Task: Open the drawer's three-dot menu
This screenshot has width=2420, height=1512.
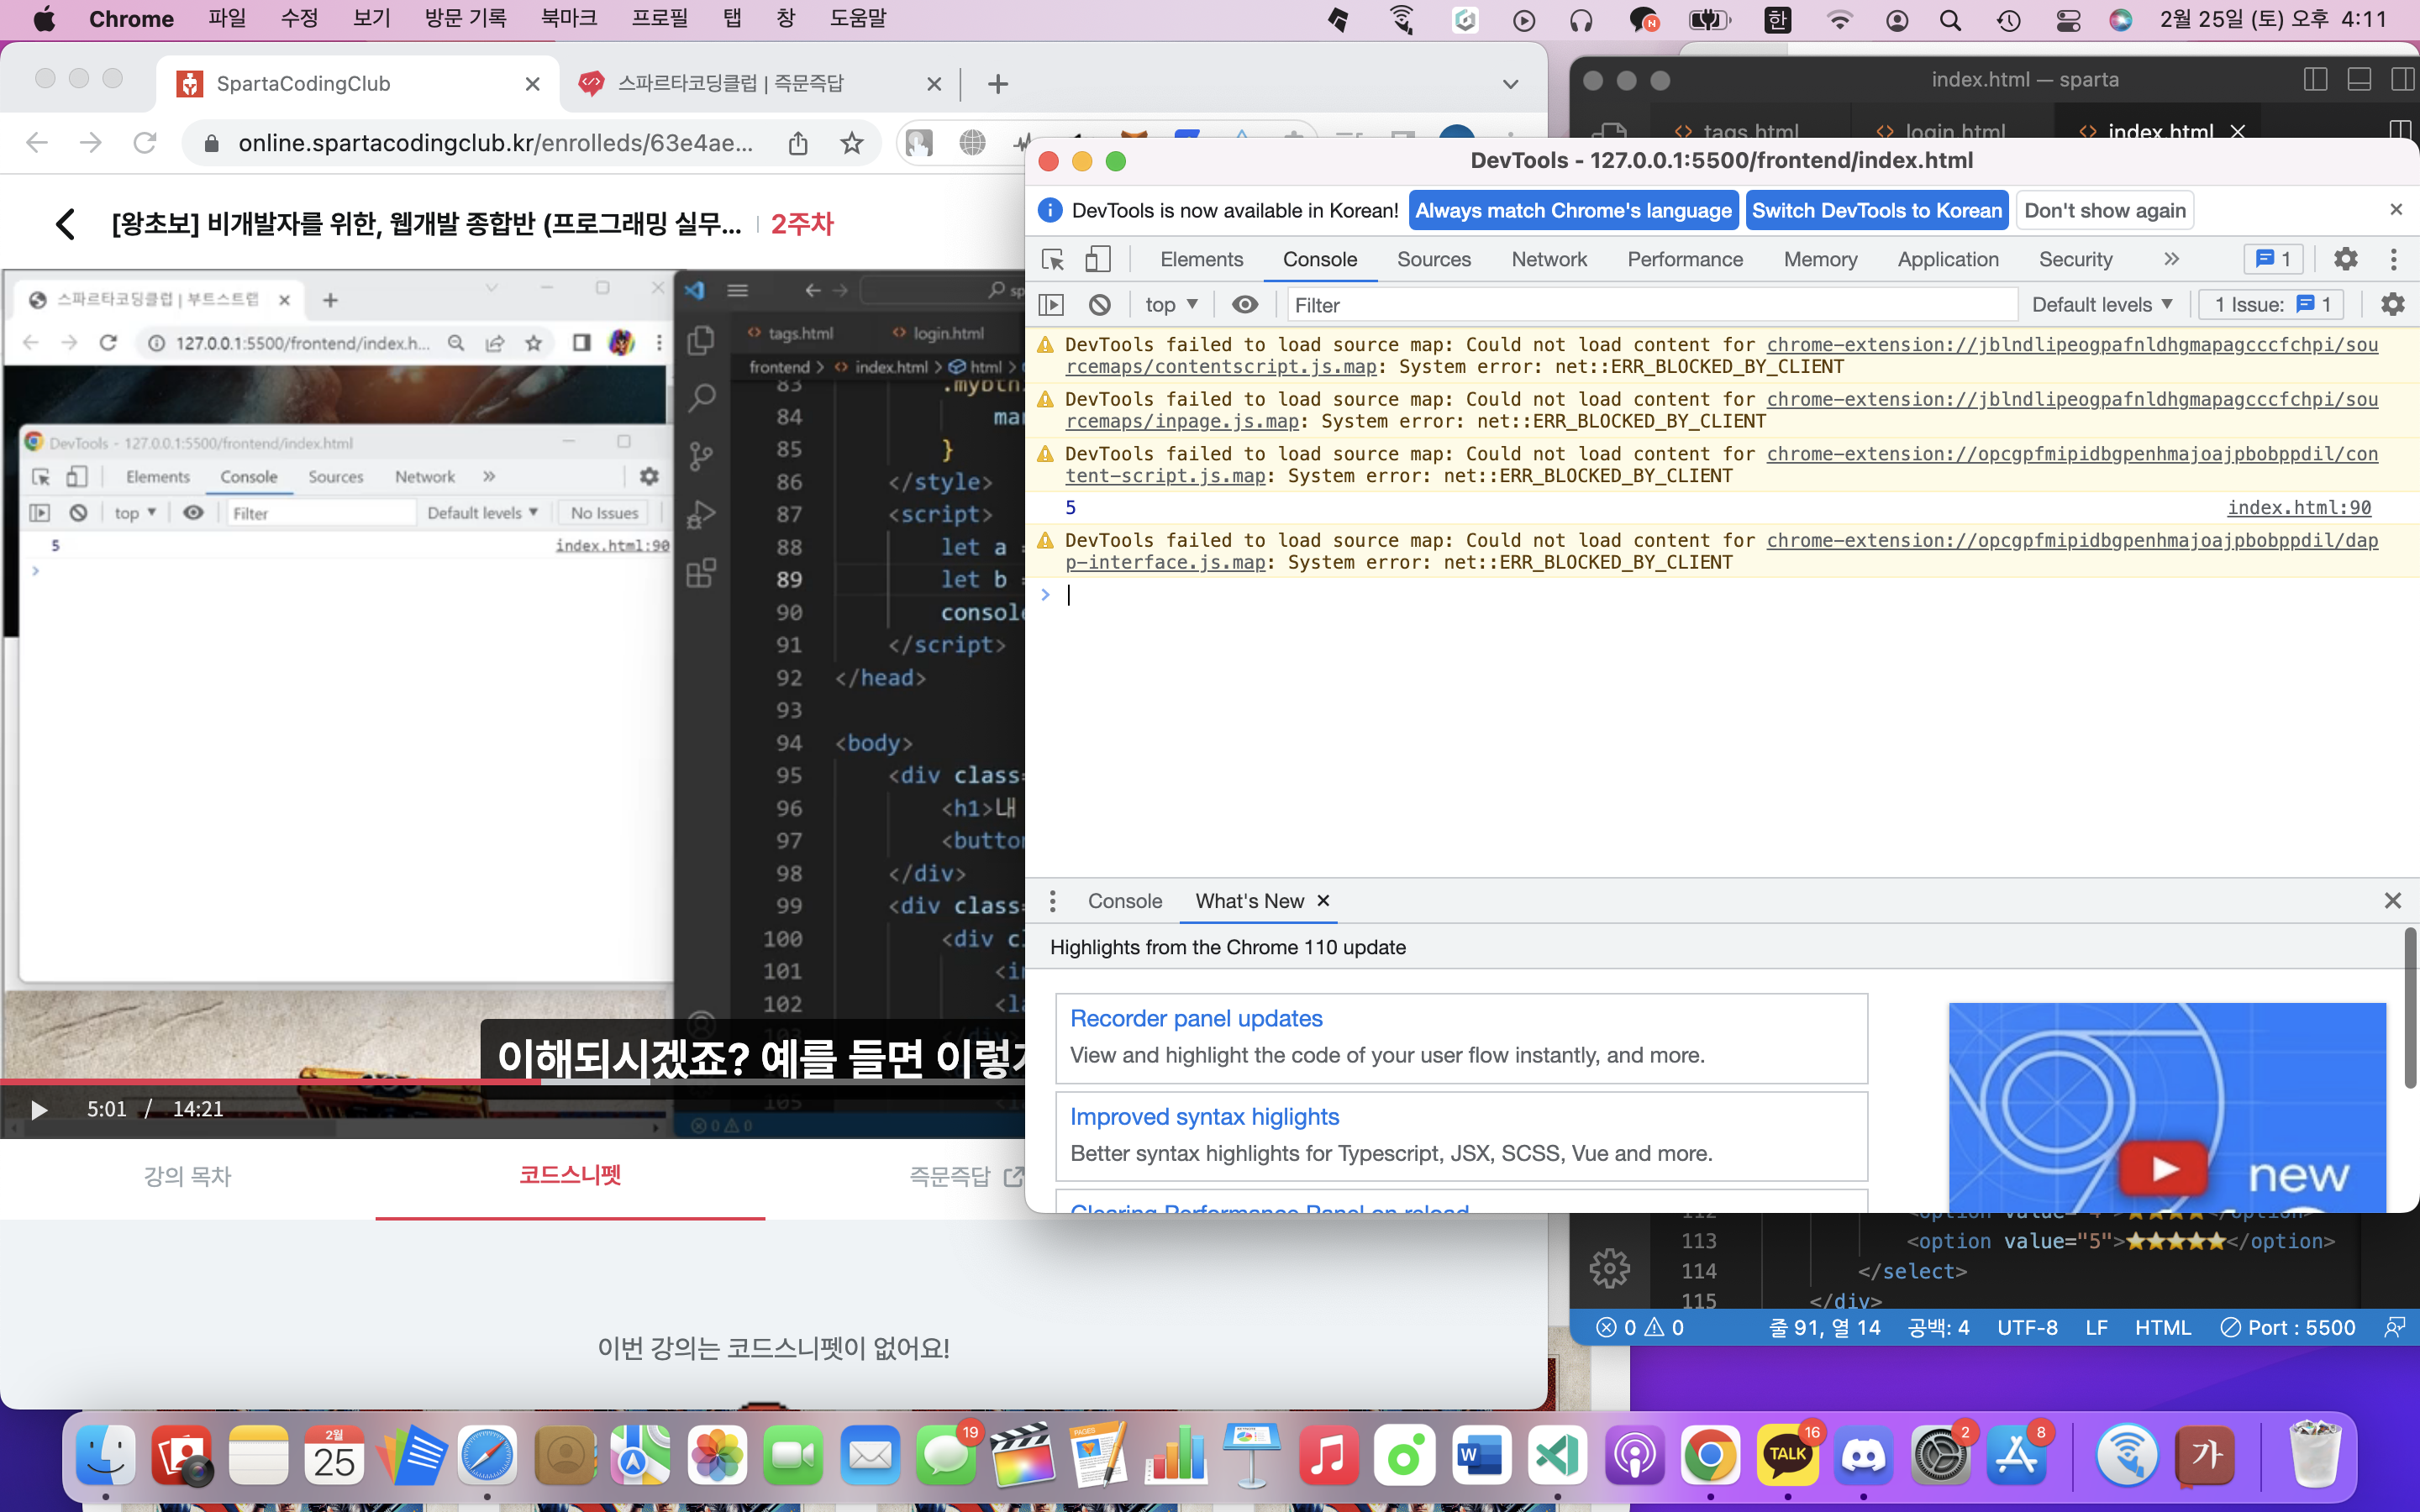Action: click(x=1052, y=901)
